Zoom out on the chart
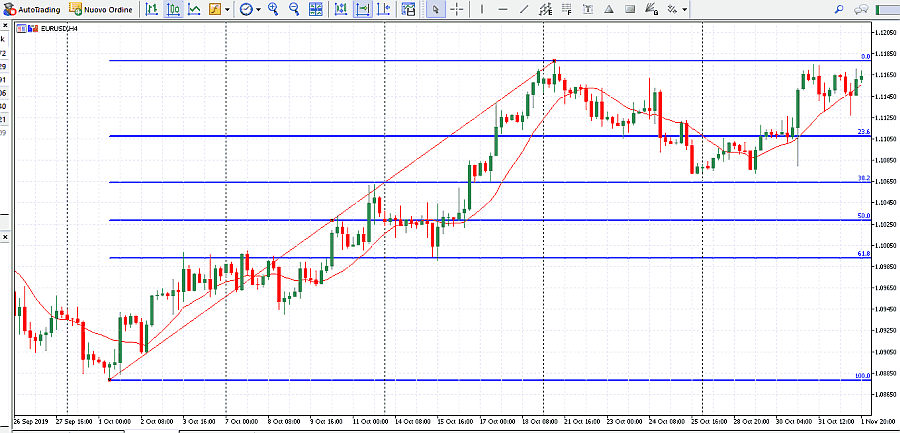 point(294,9)
